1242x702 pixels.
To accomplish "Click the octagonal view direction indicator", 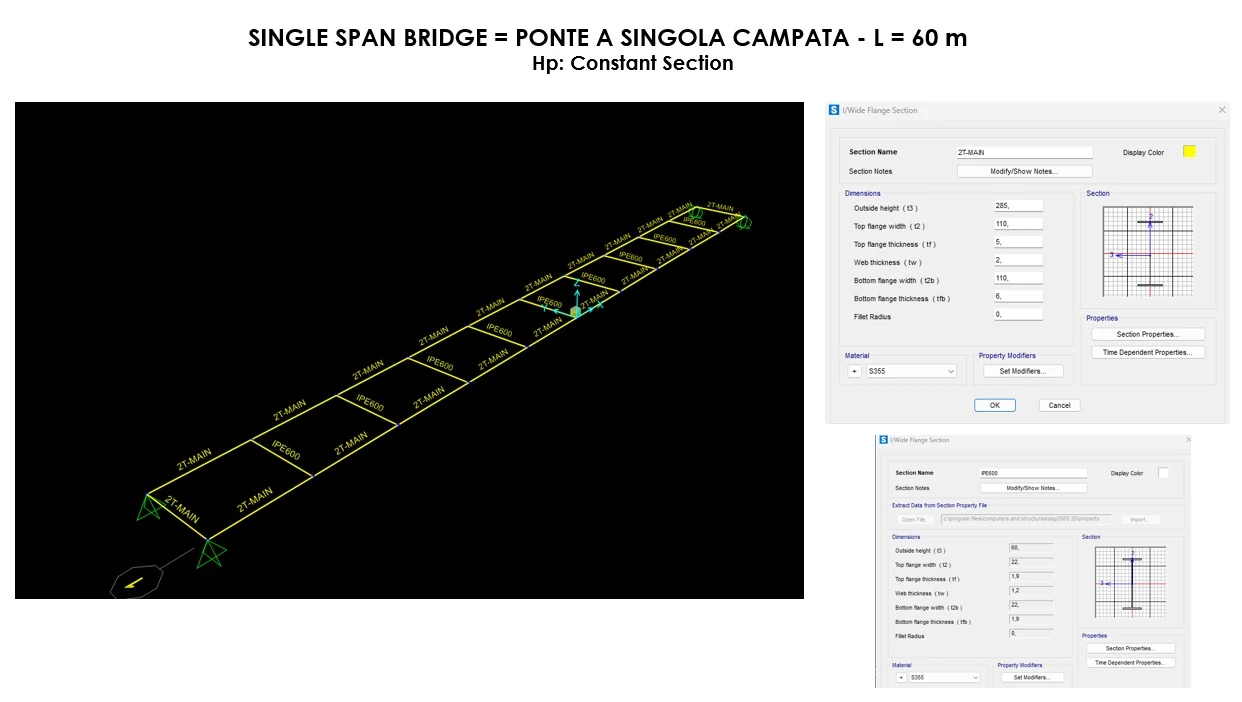I will coord(135,582).
